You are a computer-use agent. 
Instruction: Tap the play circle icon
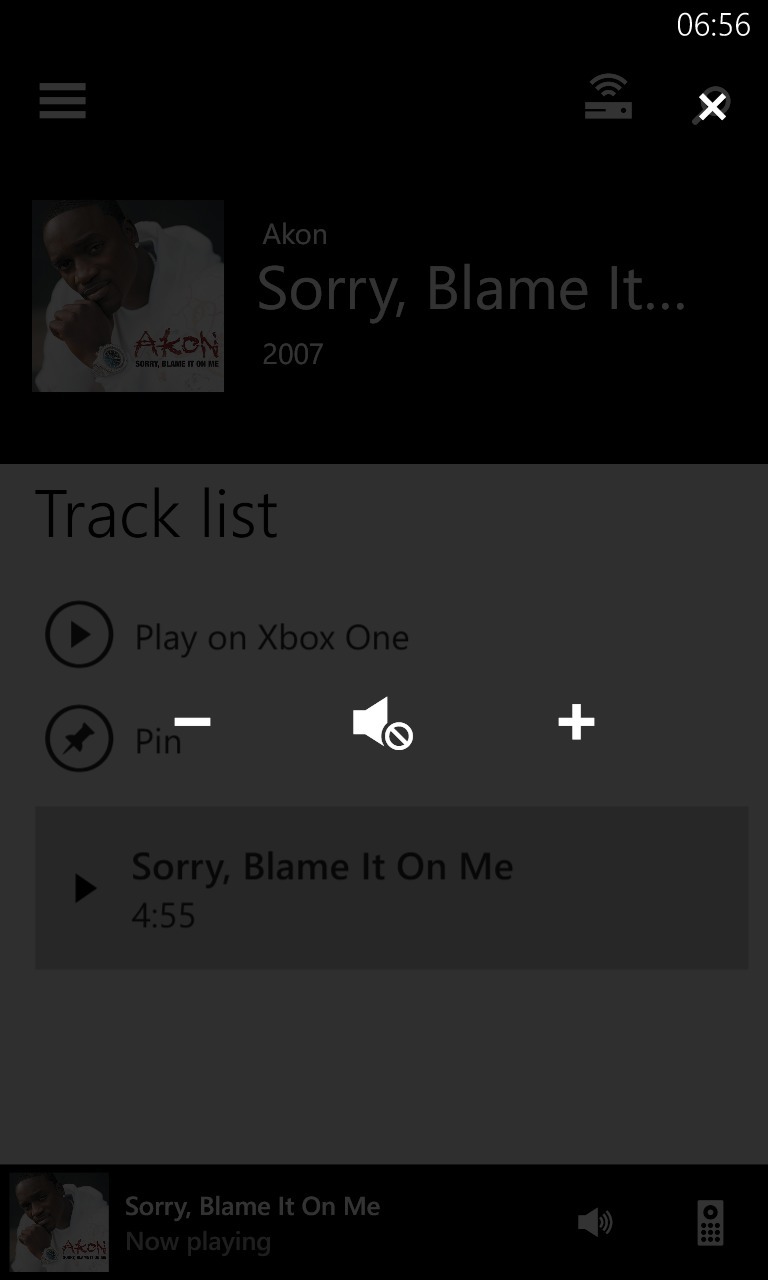[x=79, y=634]
